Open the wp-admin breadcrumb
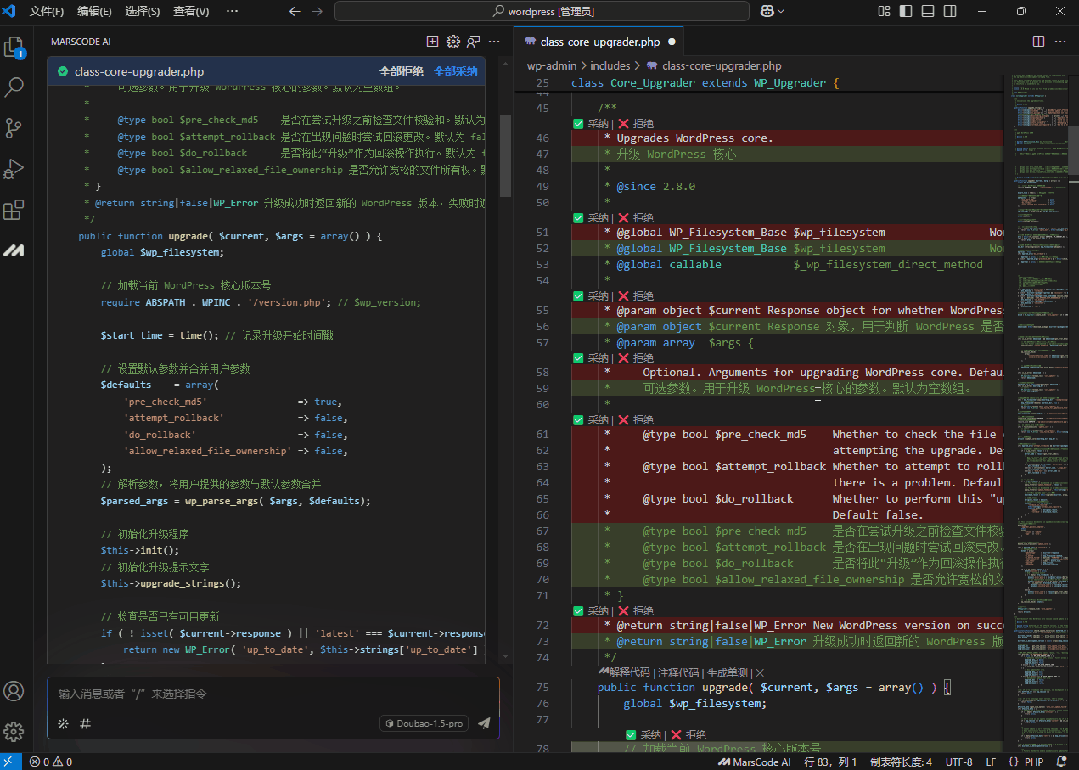This screenshot has width=1079, height=770. click(551, 66)
